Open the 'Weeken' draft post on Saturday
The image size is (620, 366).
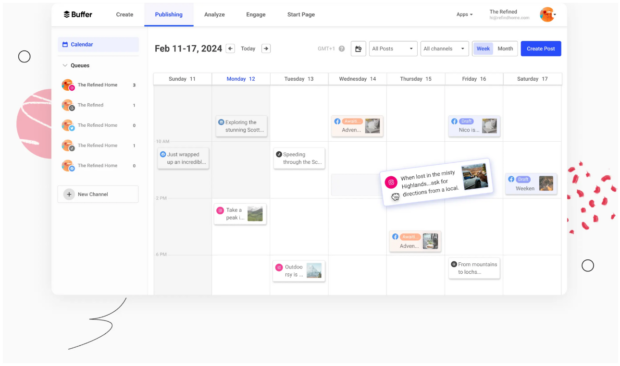point(531,184)
